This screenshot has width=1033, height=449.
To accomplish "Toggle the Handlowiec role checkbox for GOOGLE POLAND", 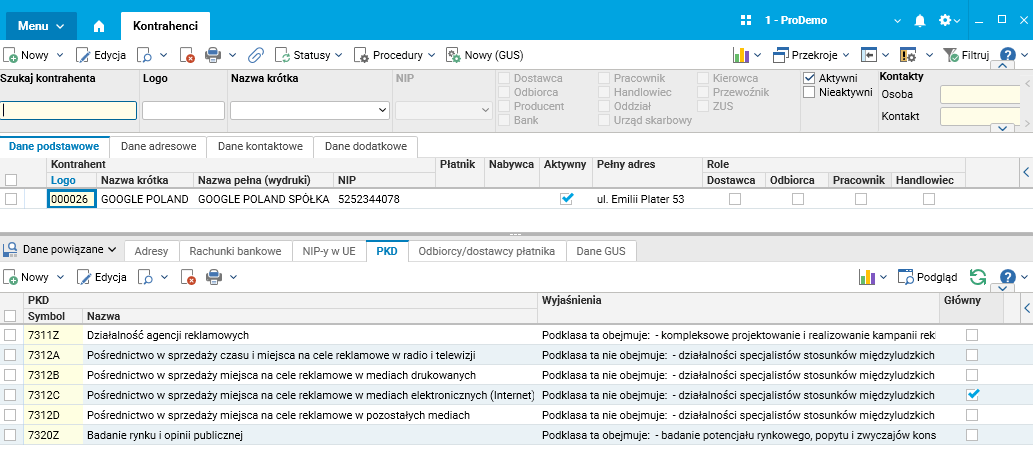I will pyautogui.click(x=929, y=199).
